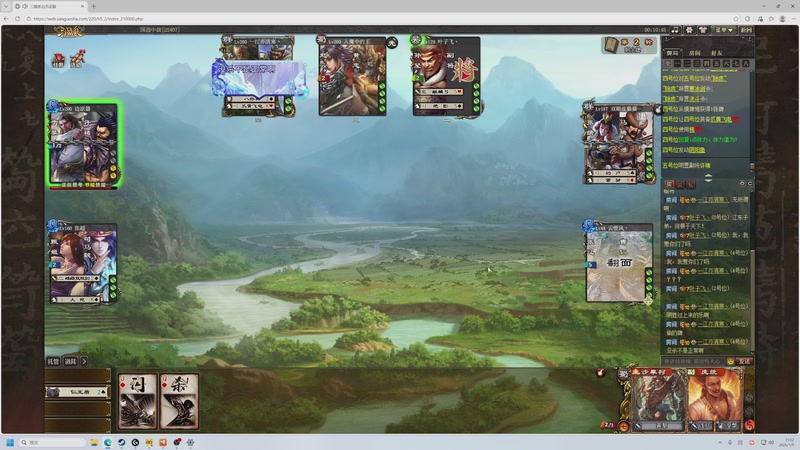800x450 pixels.
Task: Activate the skill under 沙摩柯 portrait
Action: click(661, 426)
